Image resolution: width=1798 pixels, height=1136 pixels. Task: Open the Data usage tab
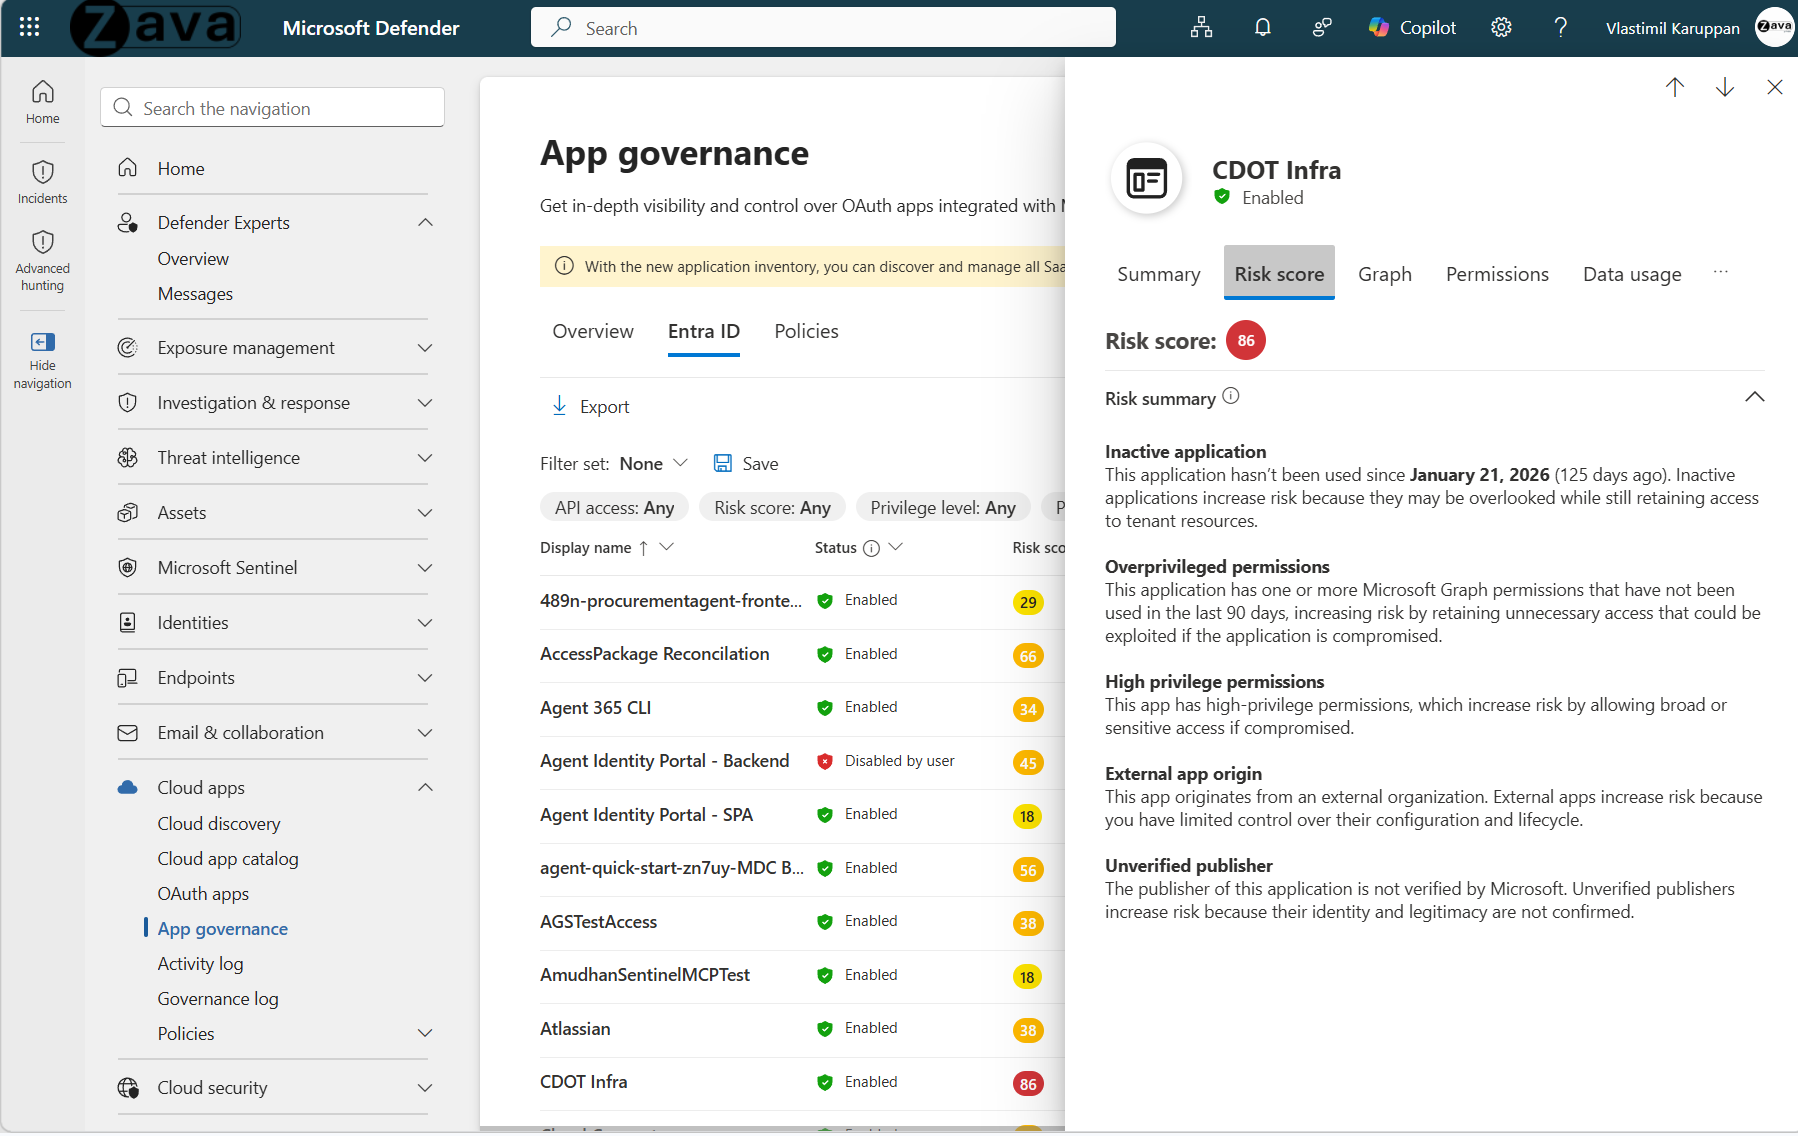1632,274
